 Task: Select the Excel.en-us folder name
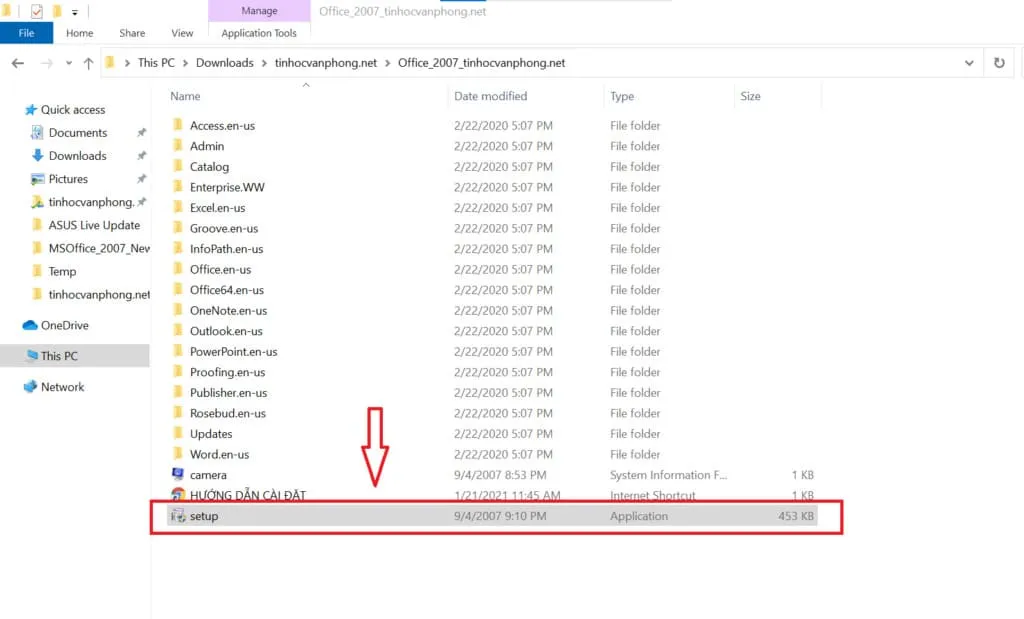[217, 208]
